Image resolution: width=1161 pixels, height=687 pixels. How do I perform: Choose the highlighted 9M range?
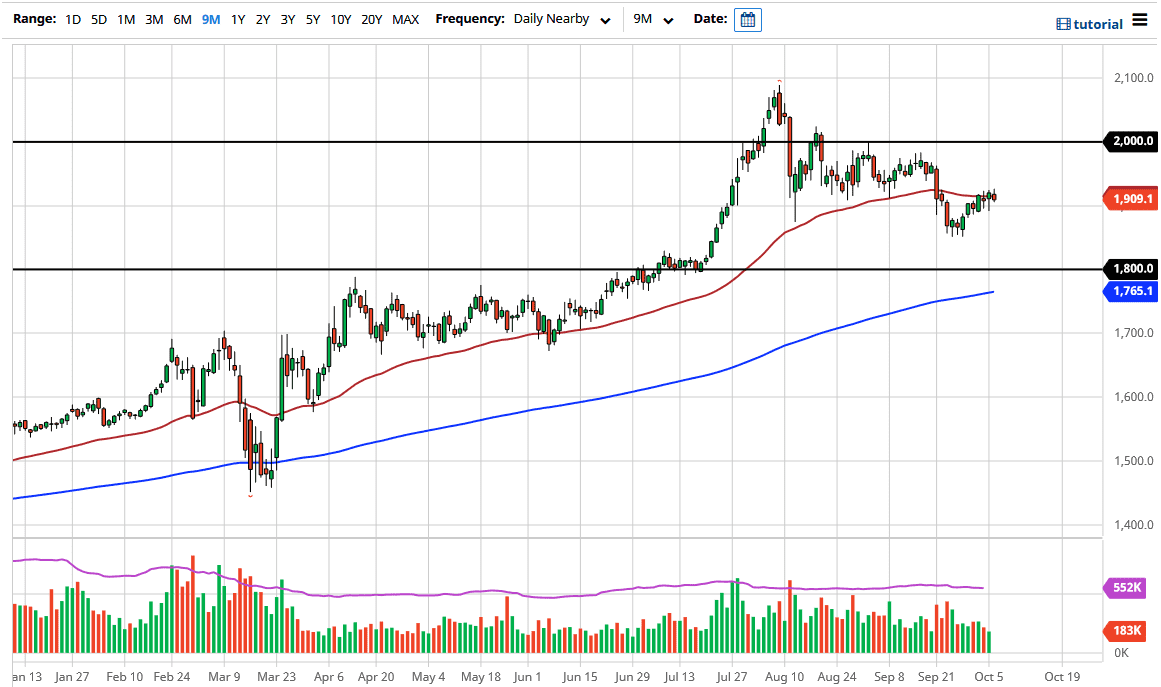tap(210, 19)
